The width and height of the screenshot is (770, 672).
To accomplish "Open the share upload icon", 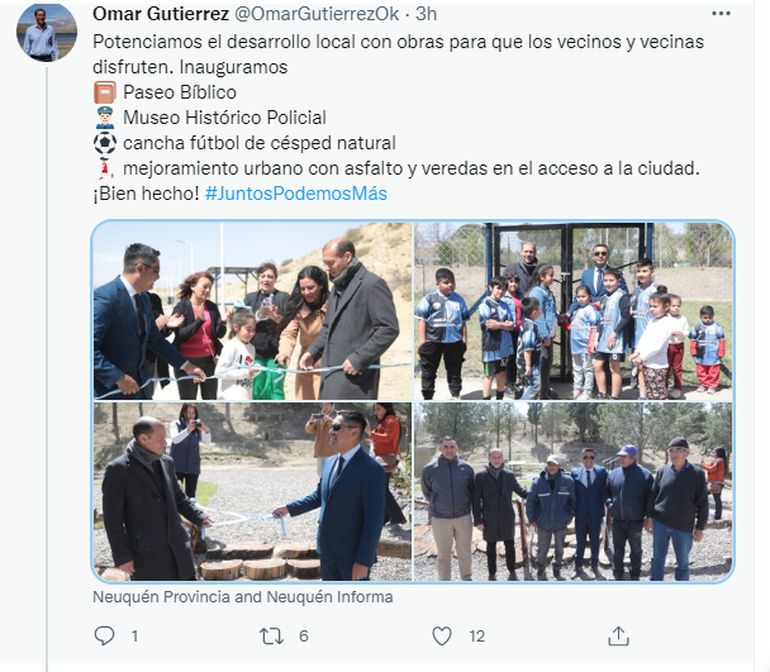I will 618,636.
